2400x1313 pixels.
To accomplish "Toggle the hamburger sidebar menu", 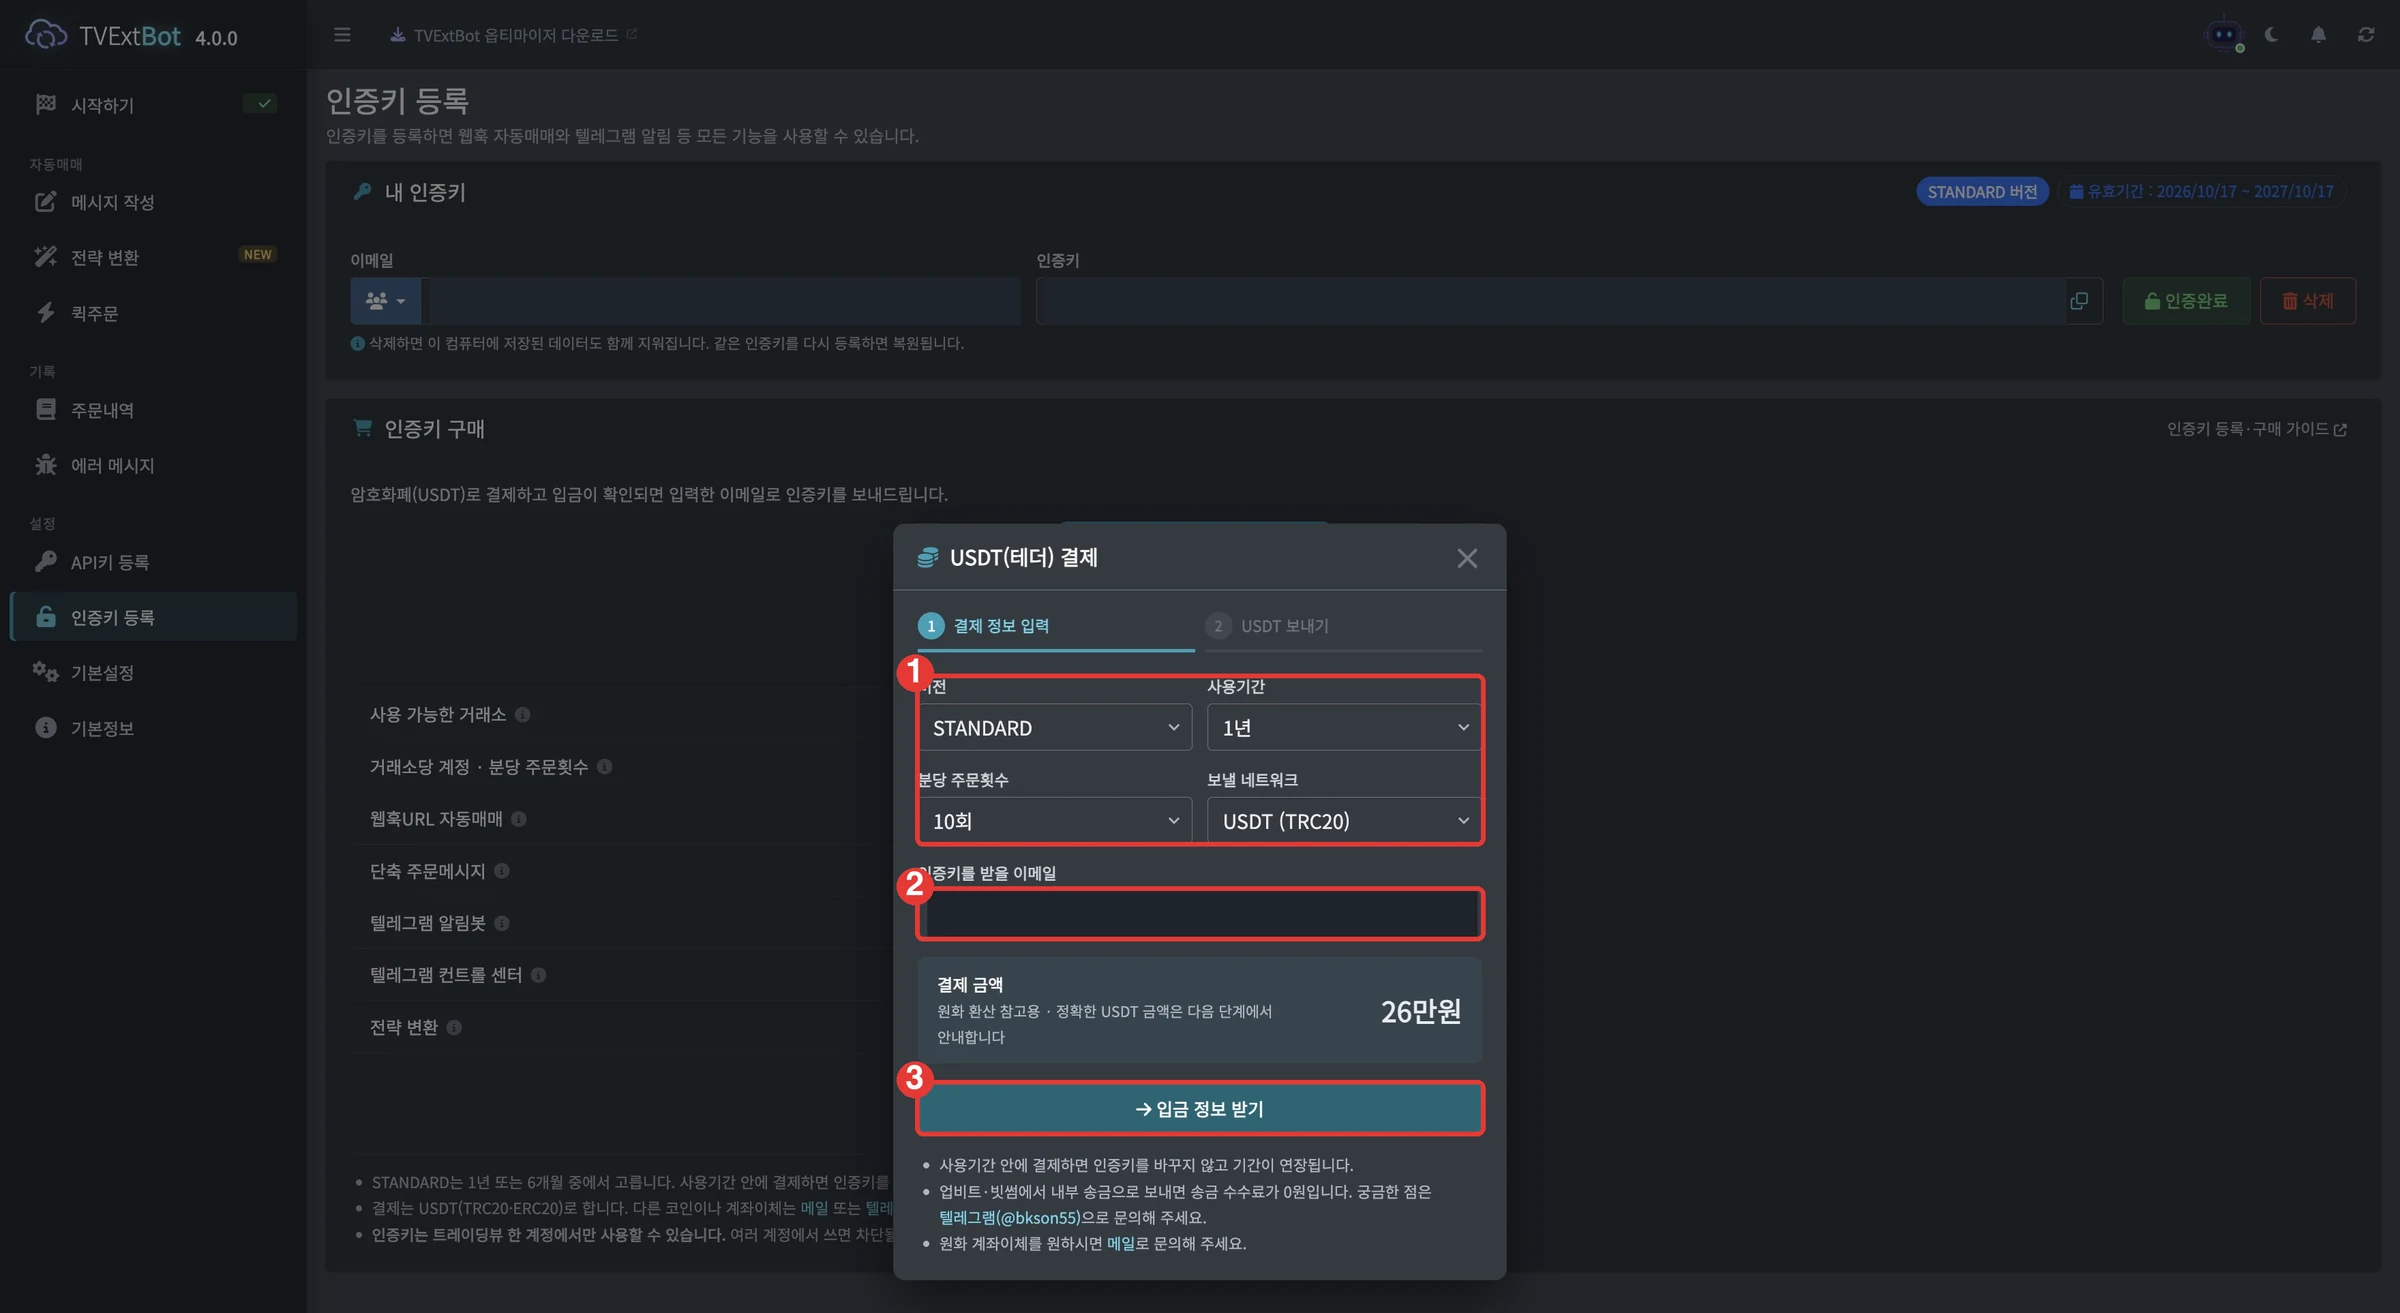I will (x=342, y=35).
